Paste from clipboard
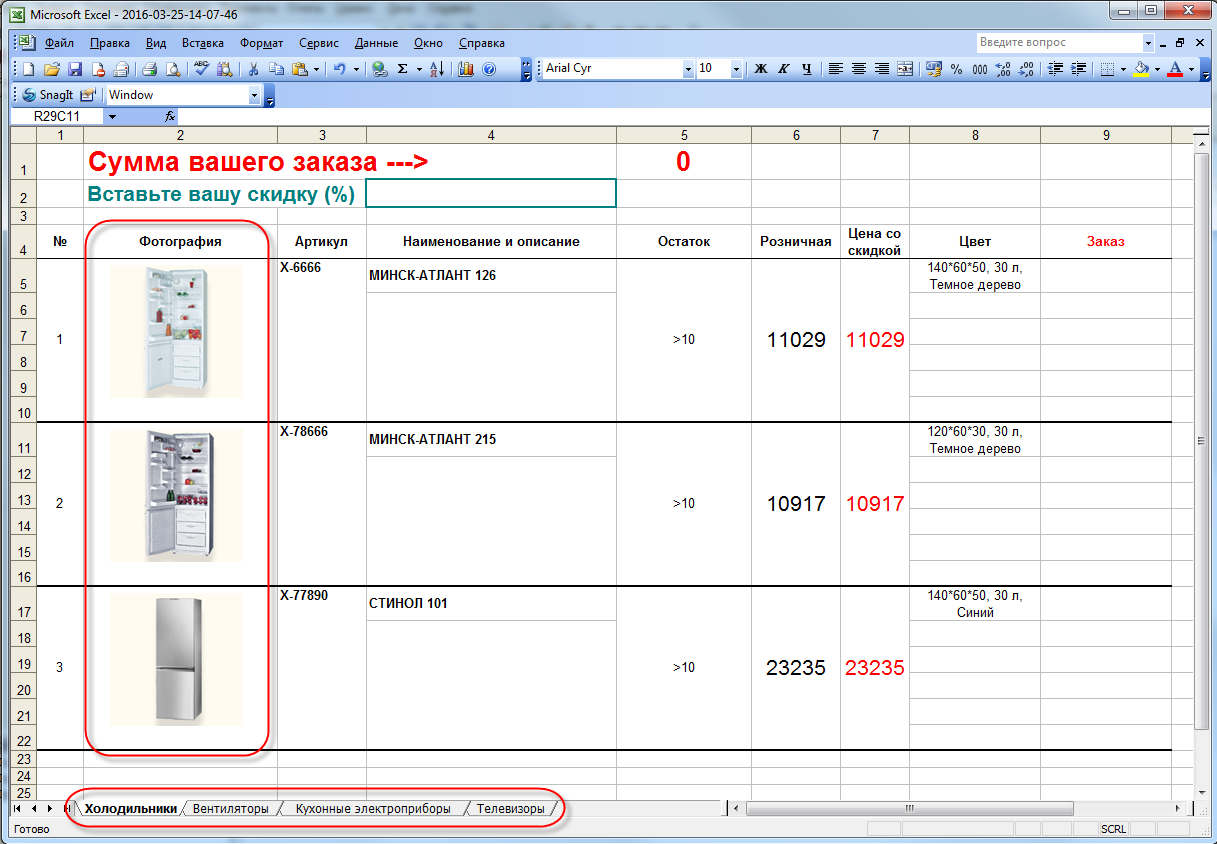The width and height of the screenshot is (1217, 844). tap(300, 69)
